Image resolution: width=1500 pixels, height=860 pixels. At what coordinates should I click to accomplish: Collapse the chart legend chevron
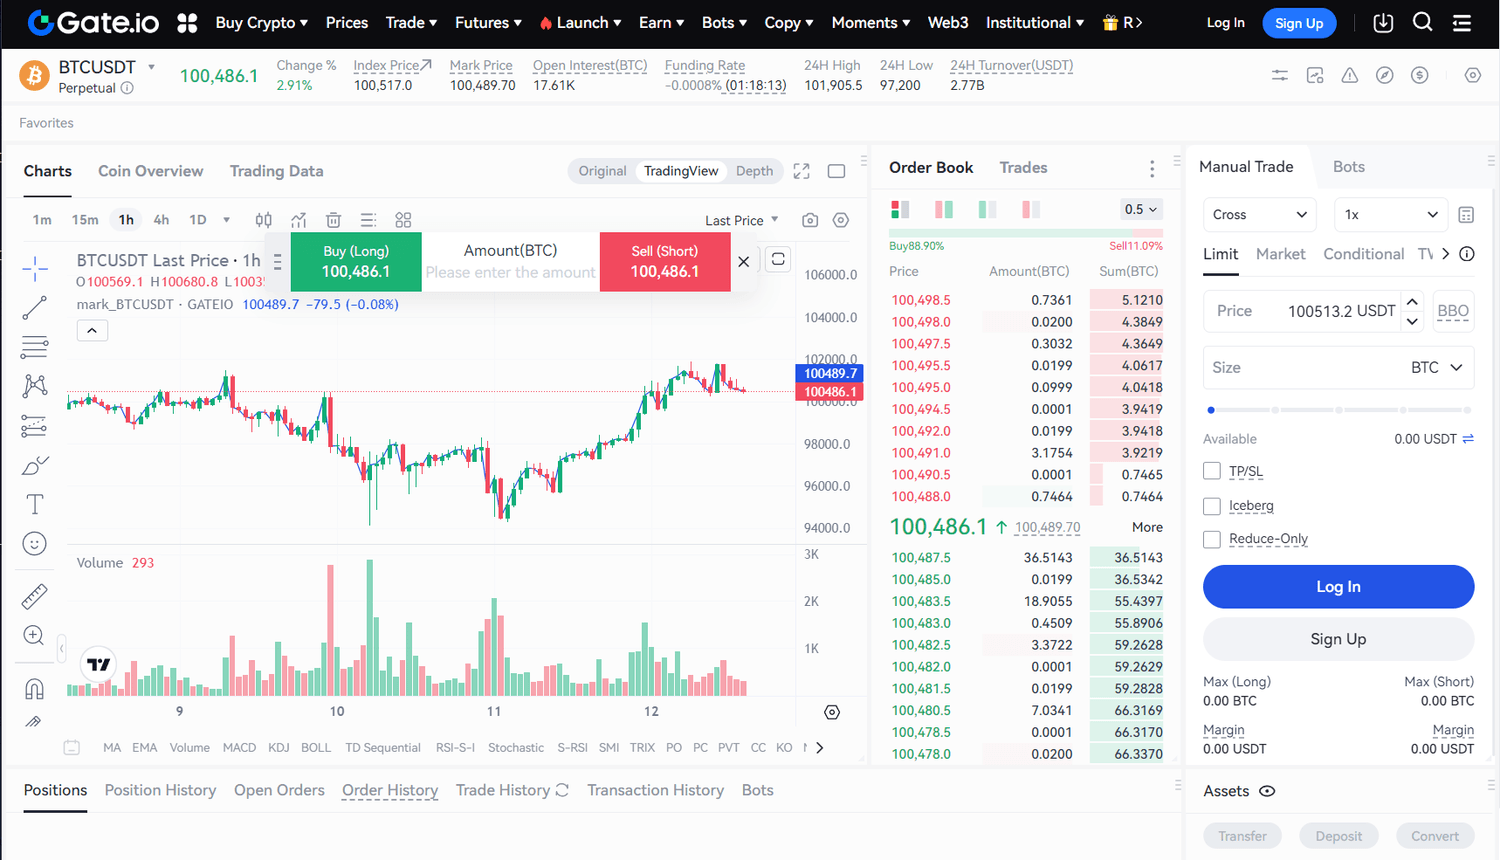coord(92,330)
